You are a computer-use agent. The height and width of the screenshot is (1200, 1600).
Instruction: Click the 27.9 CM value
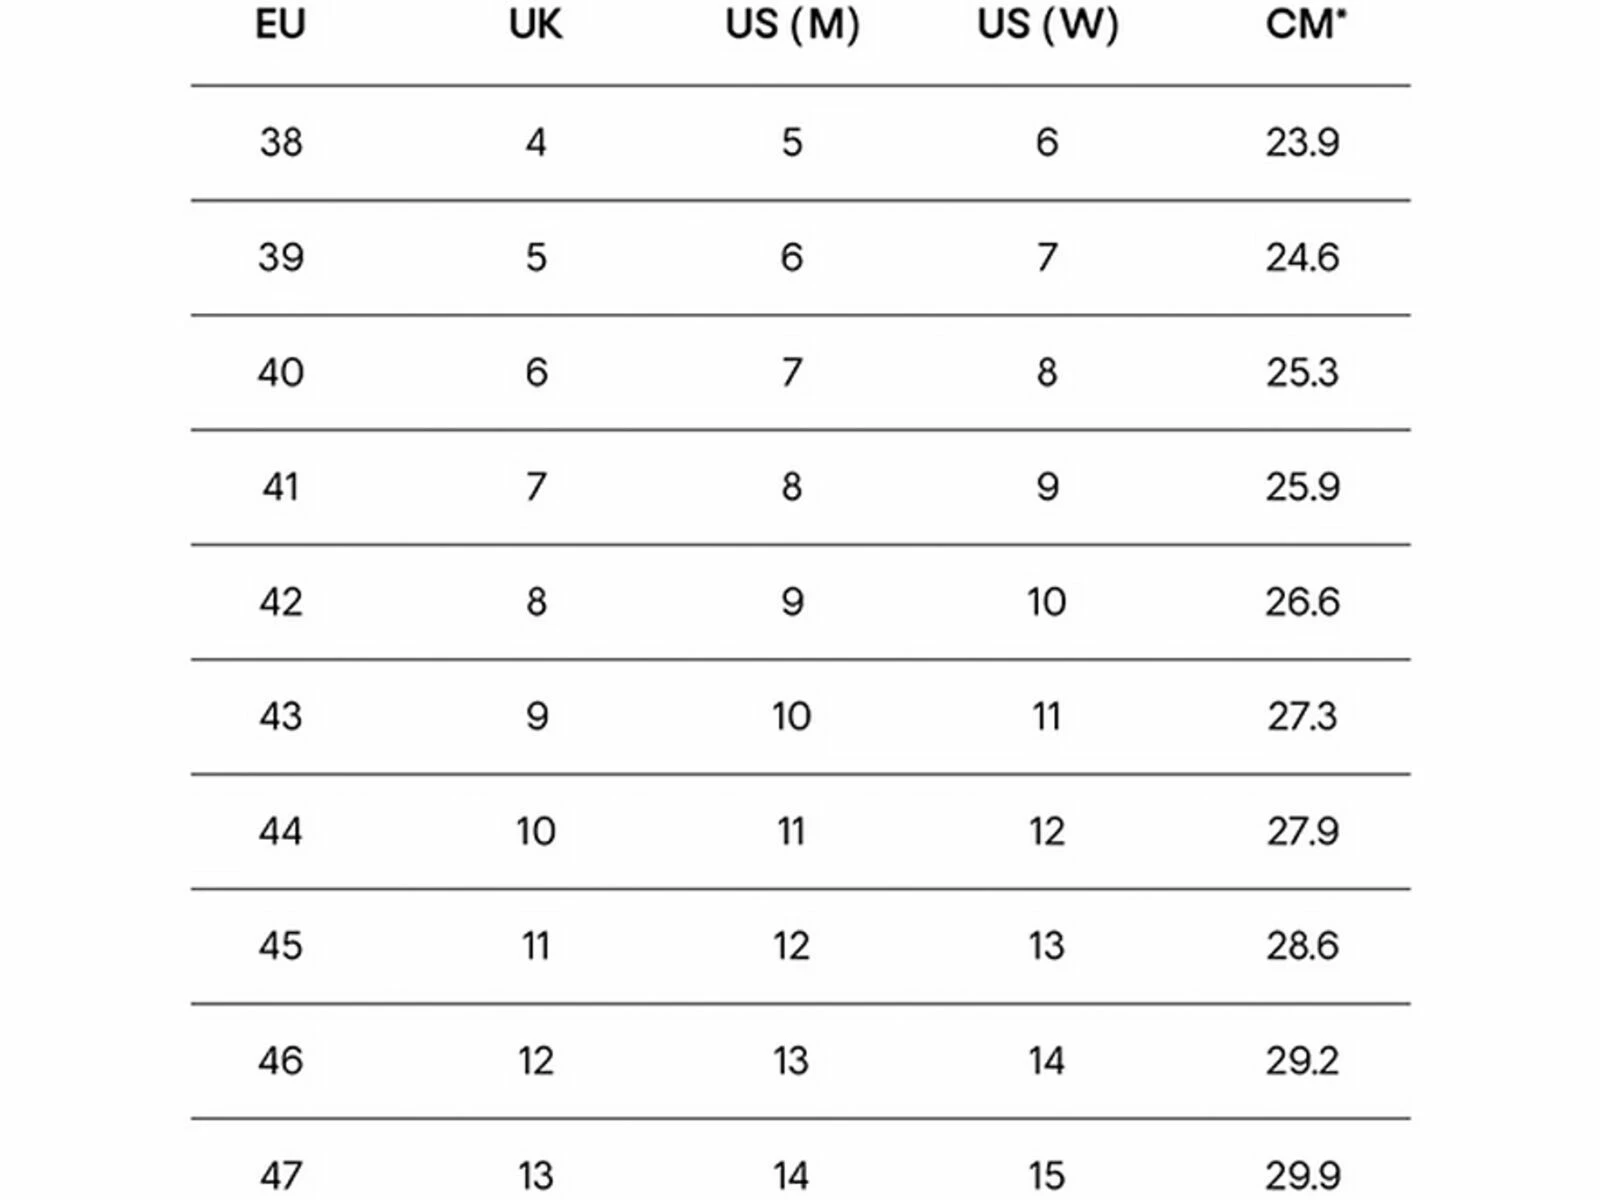click(1302, 831)
